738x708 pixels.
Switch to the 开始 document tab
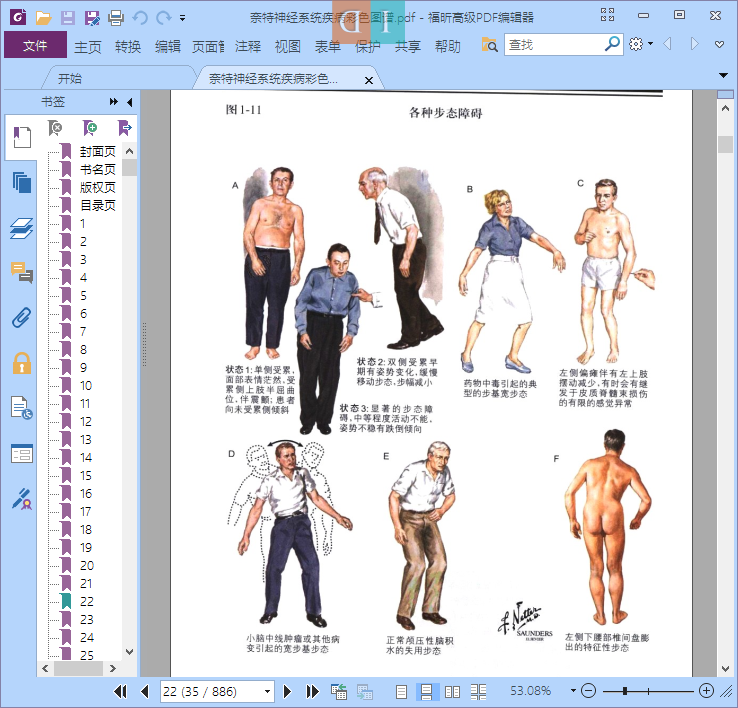[x=70, y=79]
